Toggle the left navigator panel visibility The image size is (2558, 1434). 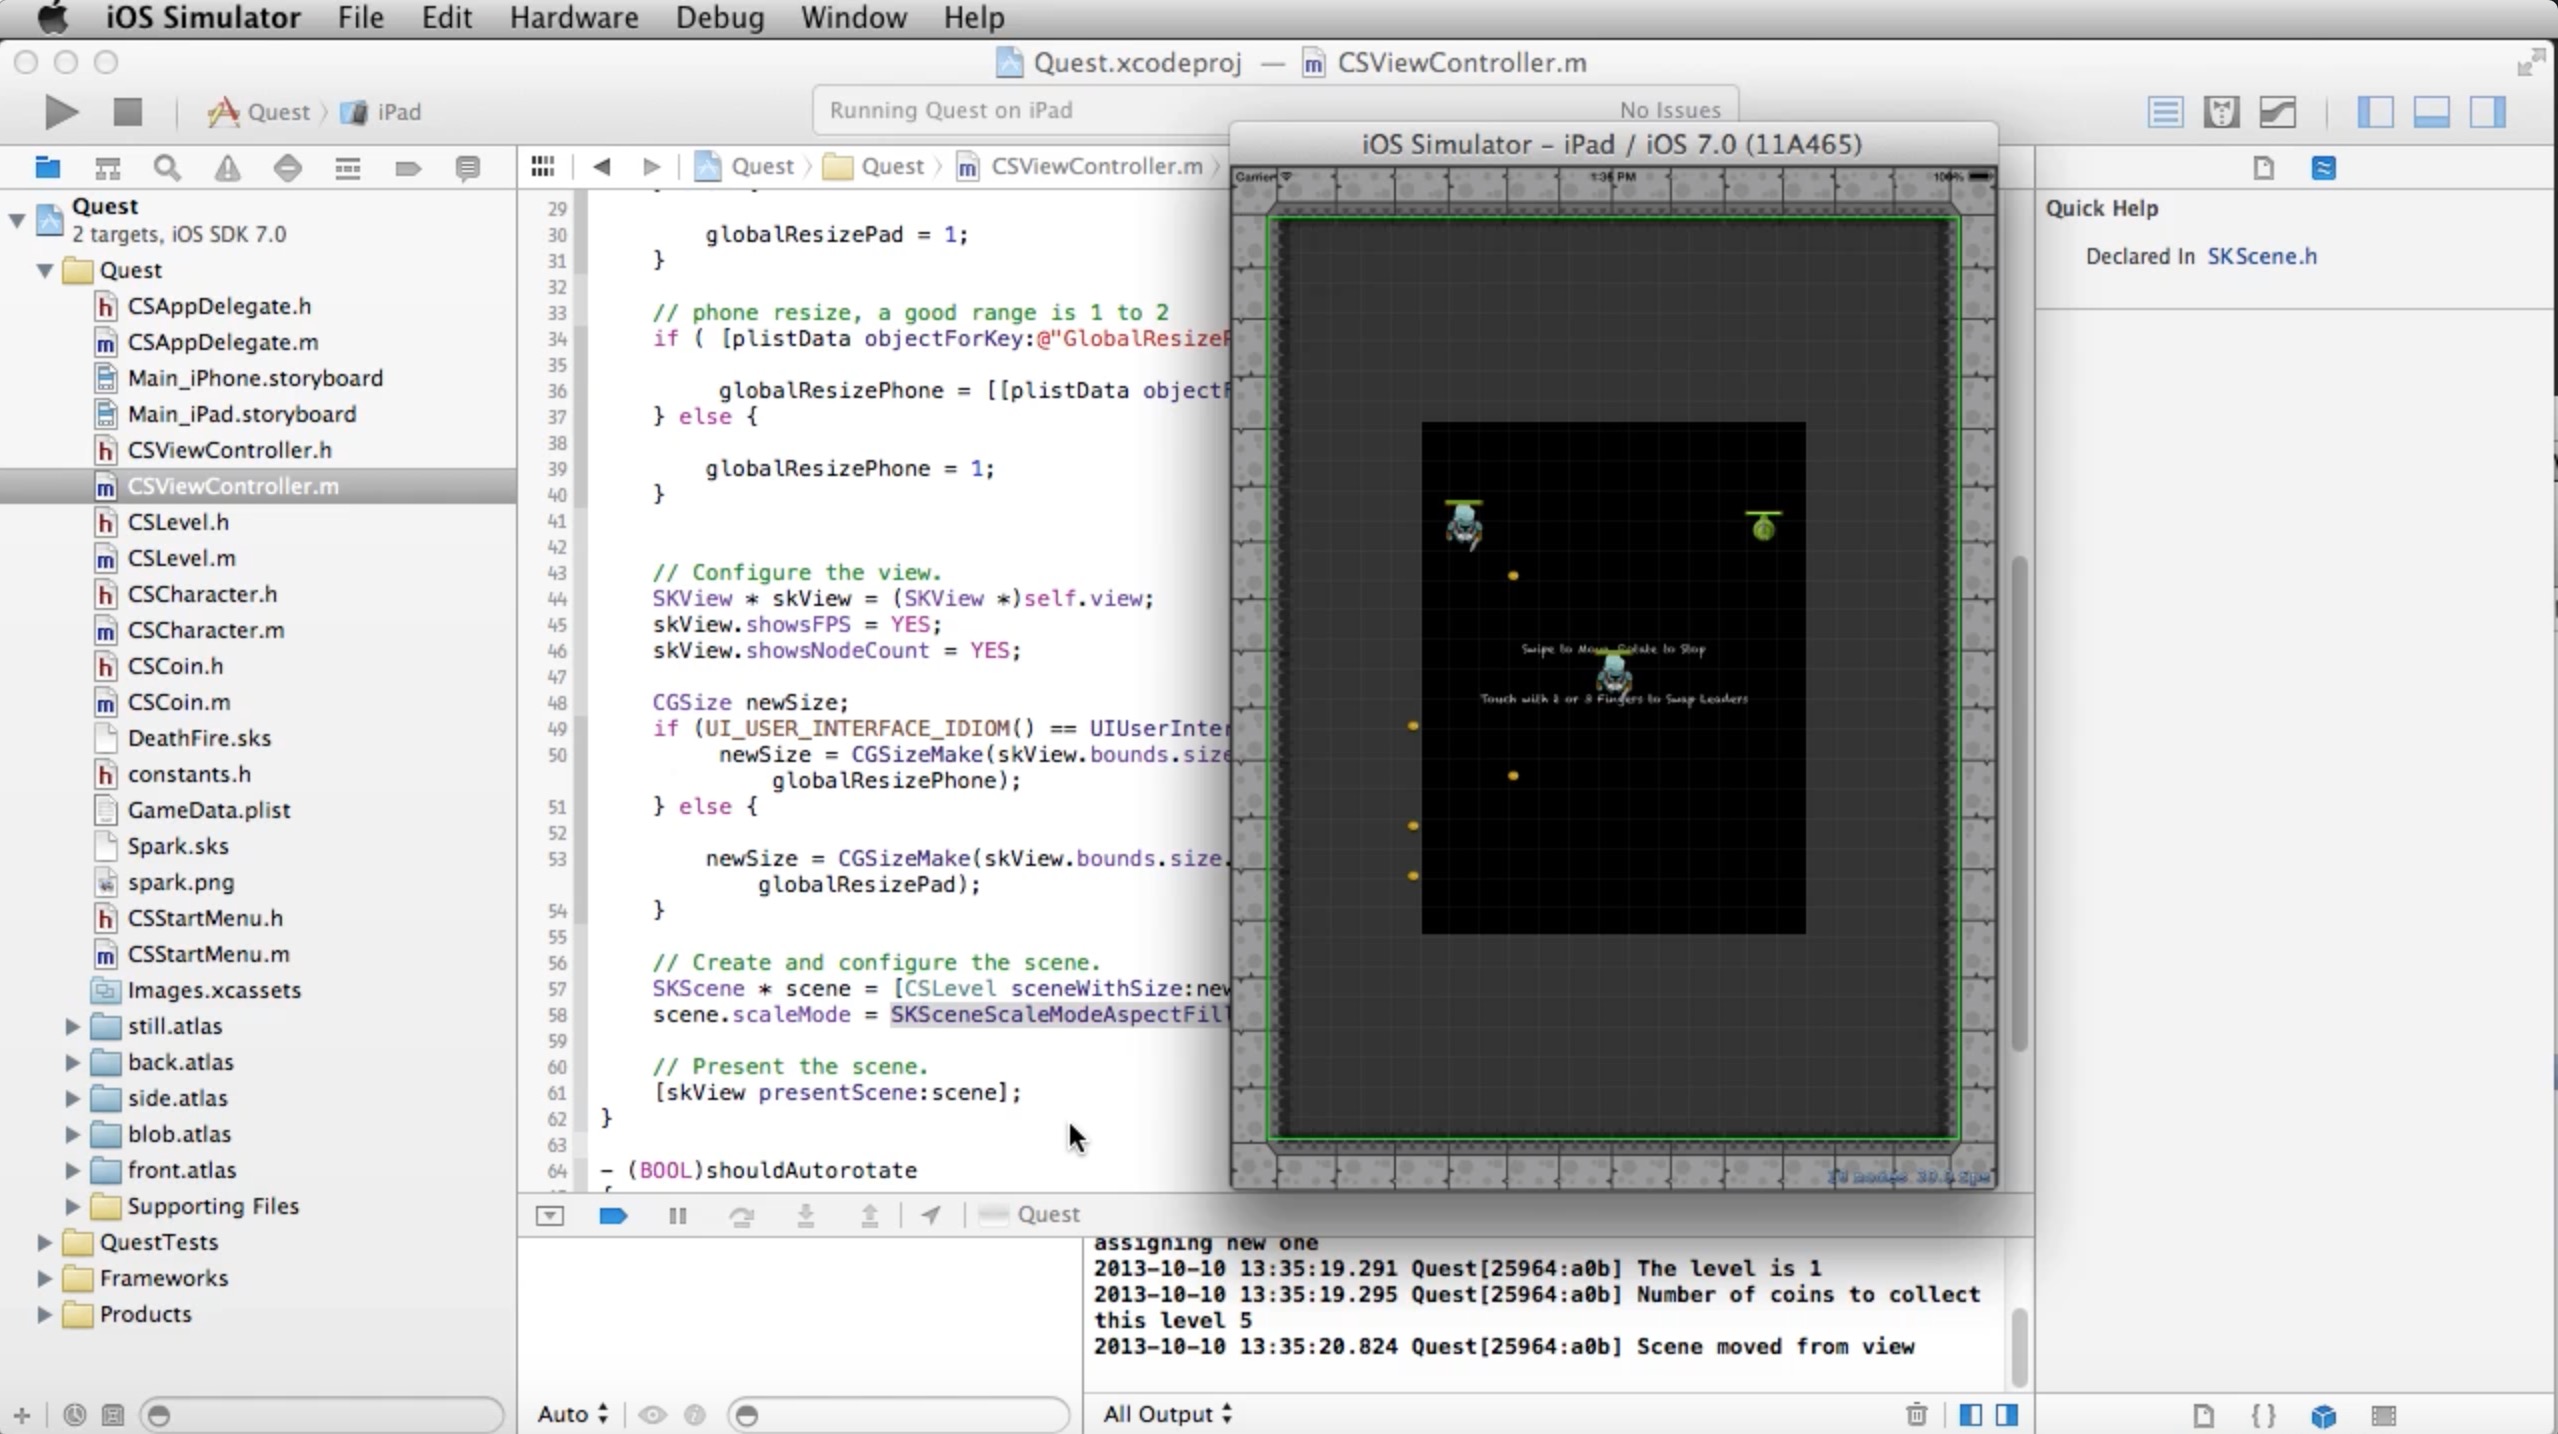(2375, 112)
